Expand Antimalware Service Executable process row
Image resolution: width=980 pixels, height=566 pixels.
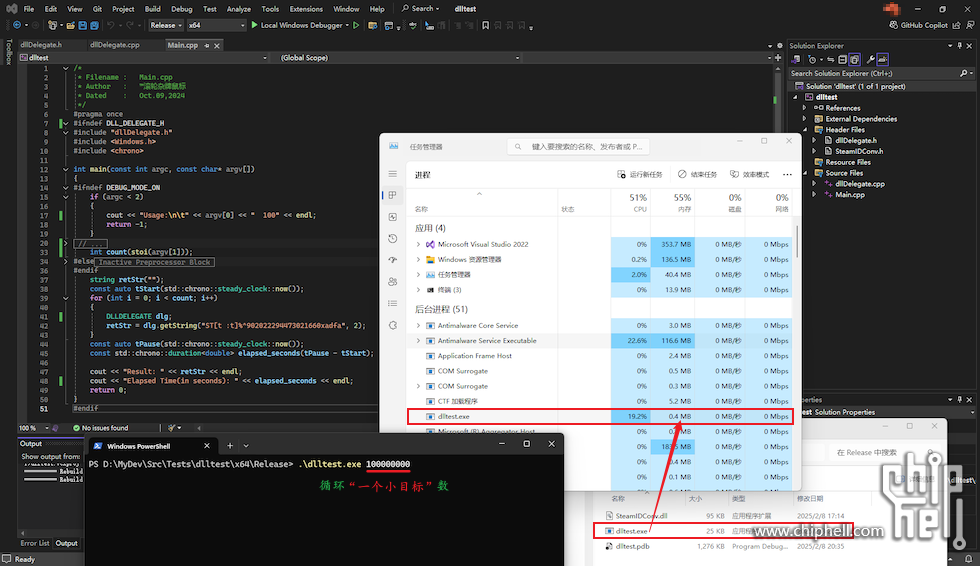418,340
